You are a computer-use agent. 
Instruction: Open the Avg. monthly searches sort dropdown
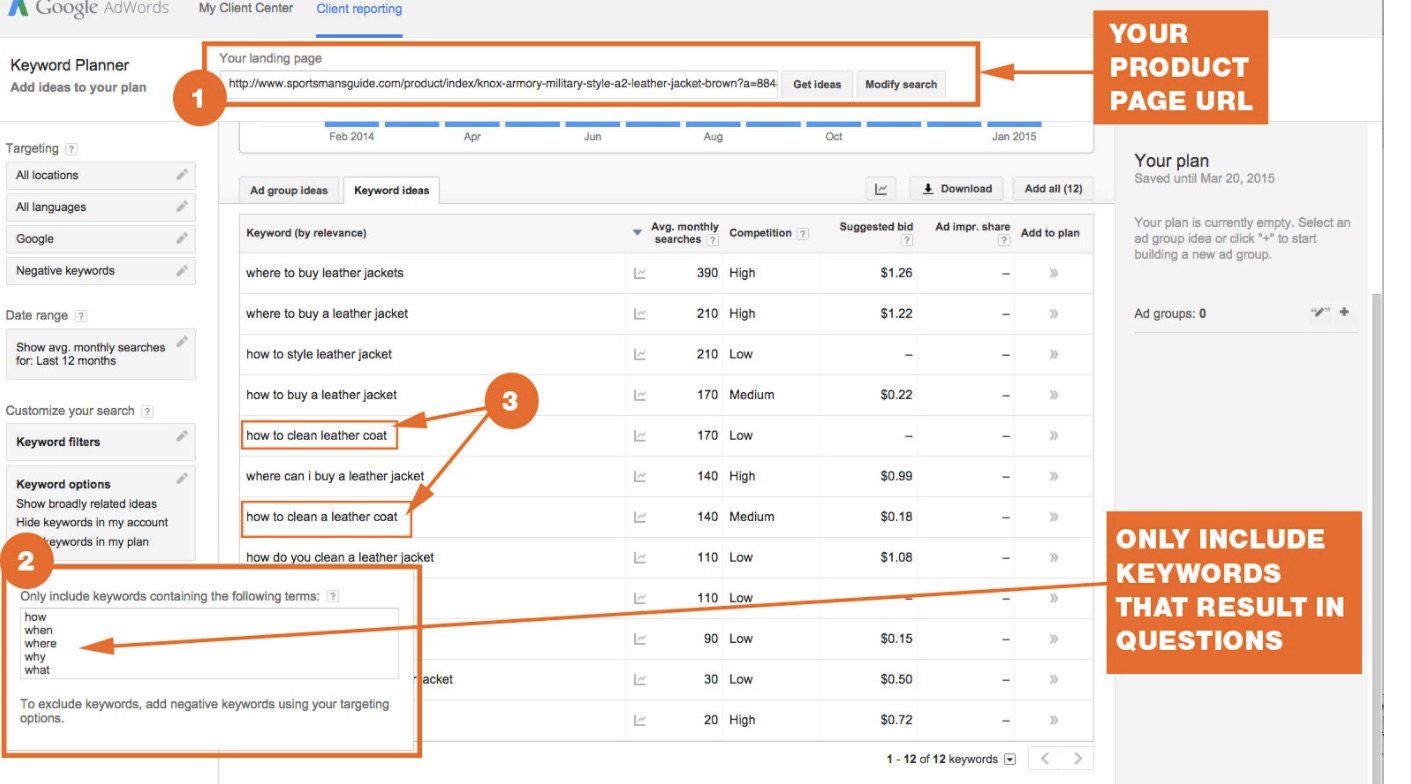point(637,229)
